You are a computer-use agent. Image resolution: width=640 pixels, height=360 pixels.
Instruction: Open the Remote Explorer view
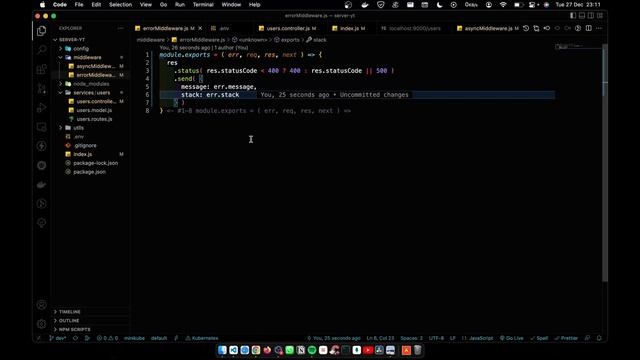click(41, 127)
